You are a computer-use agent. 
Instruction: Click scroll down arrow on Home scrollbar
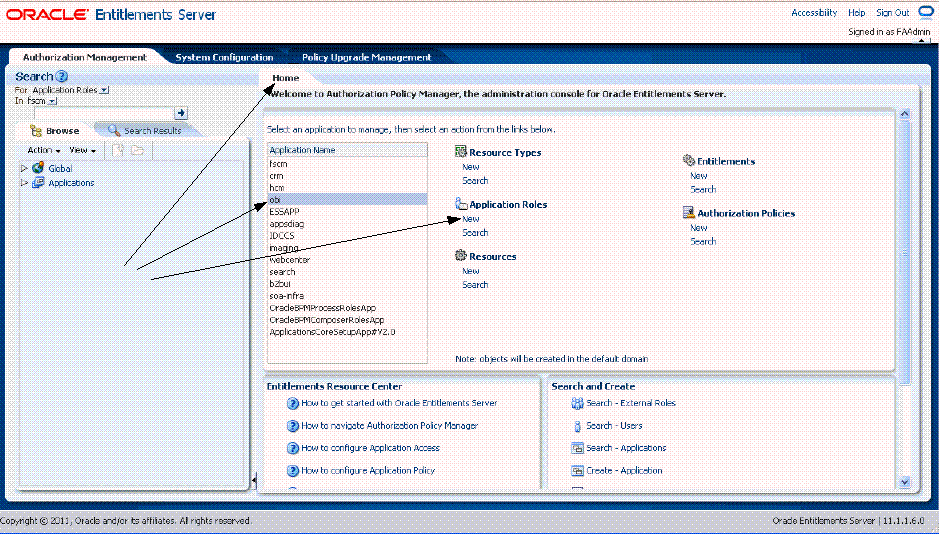[905, 482]
